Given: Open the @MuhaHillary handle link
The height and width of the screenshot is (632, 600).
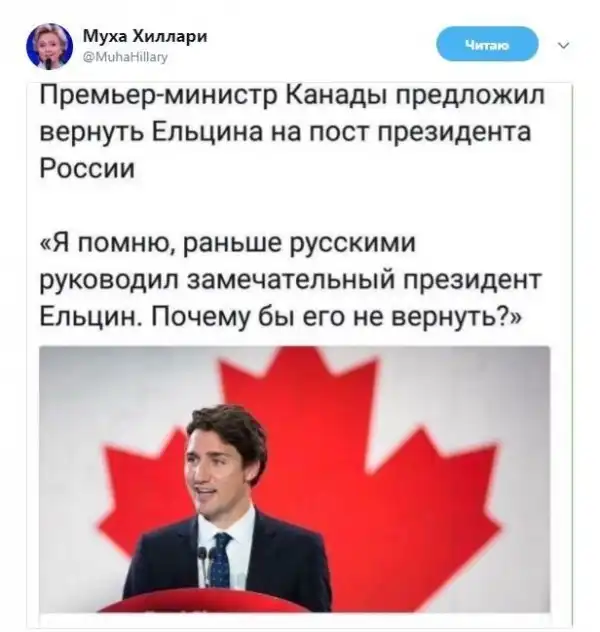Looking at the screenshot, I should tap(125, 58).
